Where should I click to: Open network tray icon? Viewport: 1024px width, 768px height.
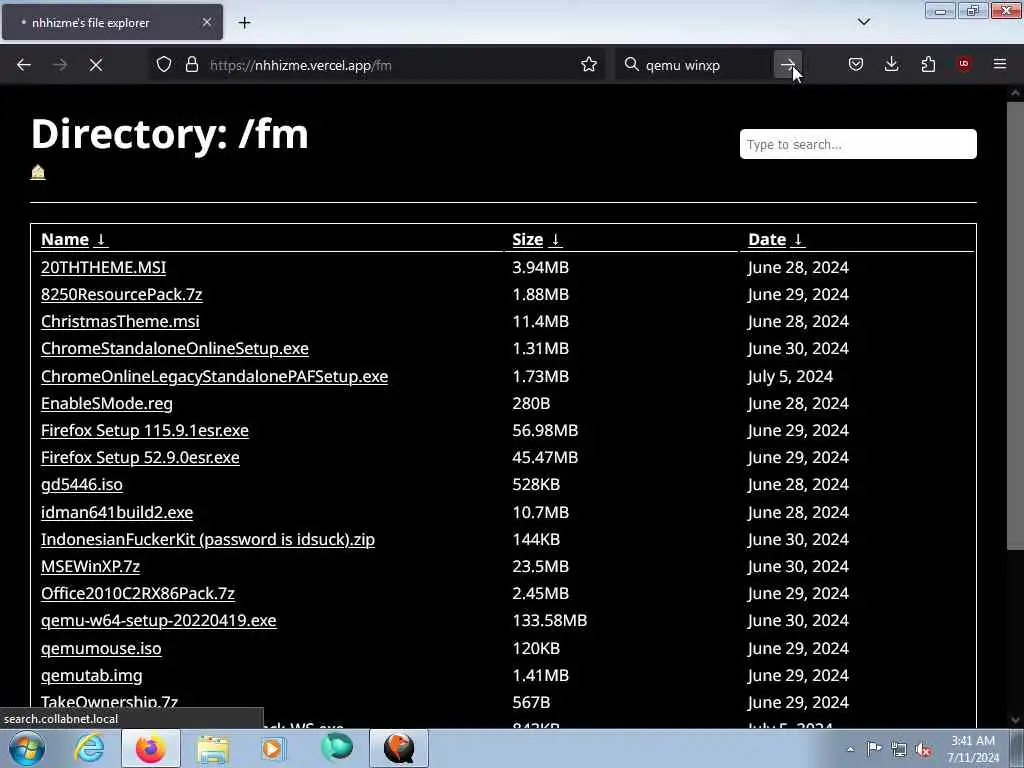pos(899,749)
